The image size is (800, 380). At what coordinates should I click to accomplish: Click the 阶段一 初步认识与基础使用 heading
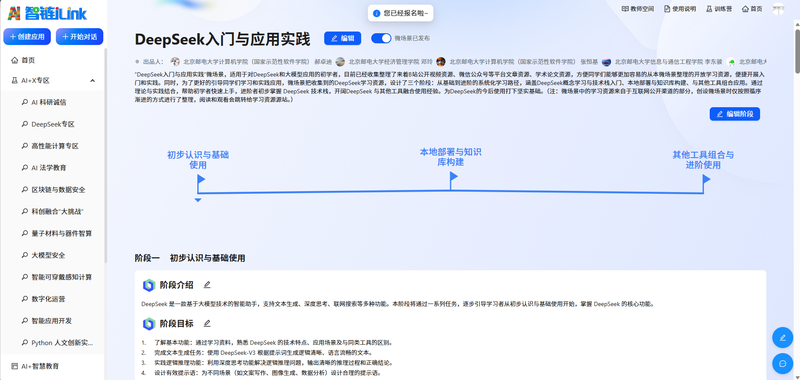pyautogui.click(x=190, y=258)
